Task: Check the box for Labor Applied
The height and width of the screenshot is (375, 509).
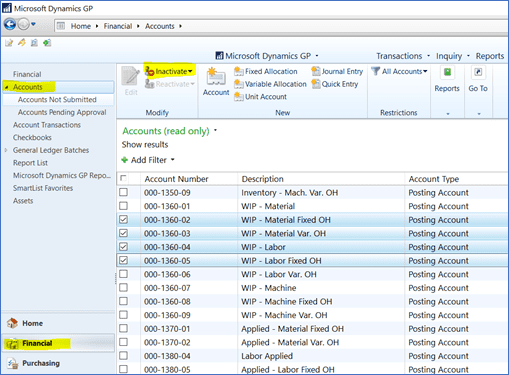Action: (x=123, y=356)
